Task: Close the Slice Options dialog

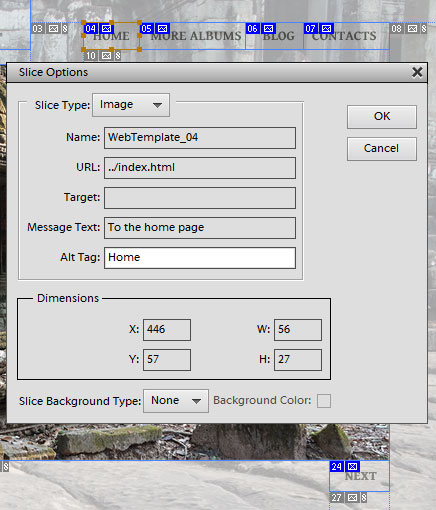Action: click(x=417, y=72)
